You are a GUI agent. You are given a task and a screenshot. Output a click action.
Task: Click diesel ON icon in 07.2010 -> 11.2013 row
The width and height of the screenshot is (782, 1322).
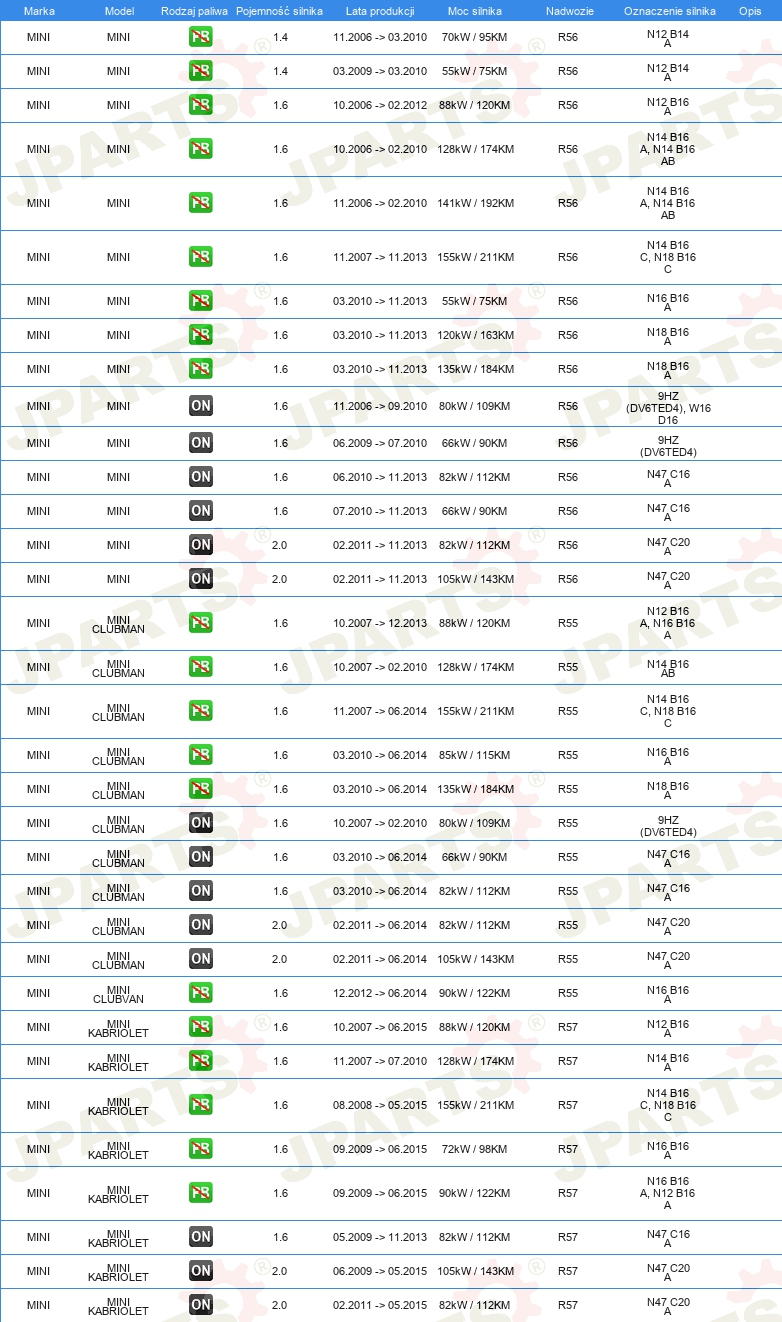[201, 511]
